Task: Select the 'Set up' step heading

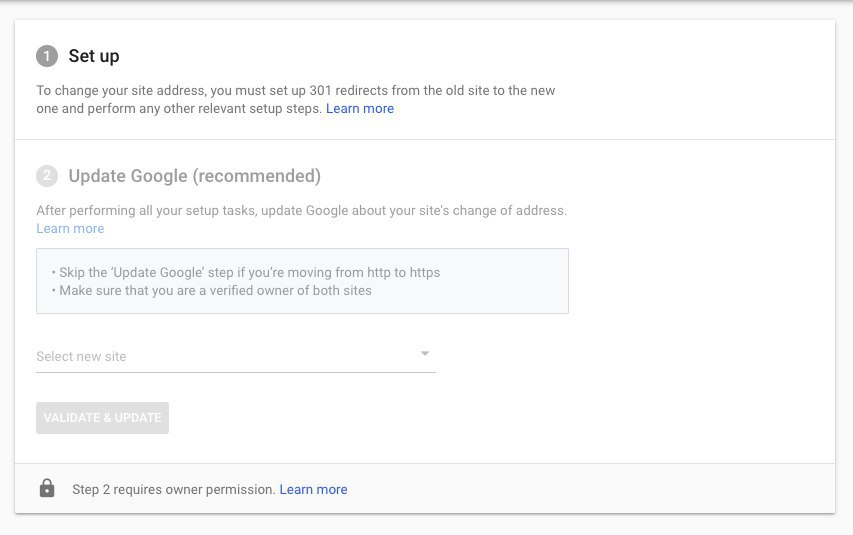Action: (x=94, y=56)
